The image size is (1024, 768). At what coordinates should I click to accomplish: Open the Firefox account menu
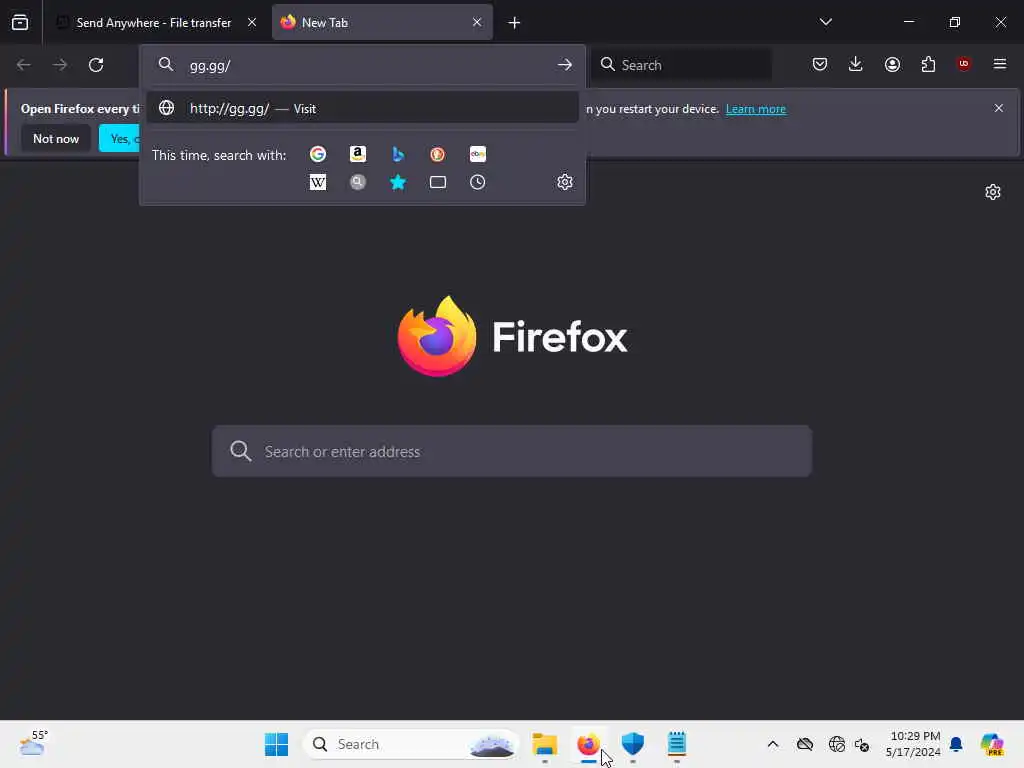click(x=892, y=64)
